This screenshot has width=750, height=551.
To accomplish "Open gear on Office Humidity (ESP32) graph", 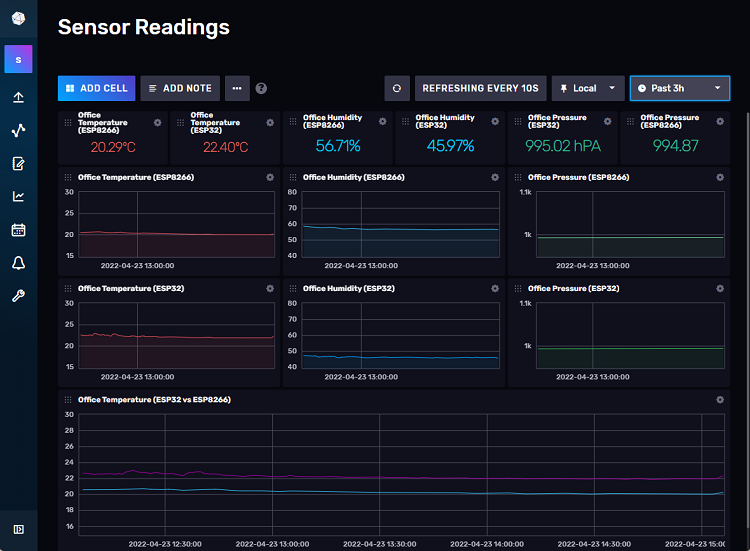I will coord(495,288).
